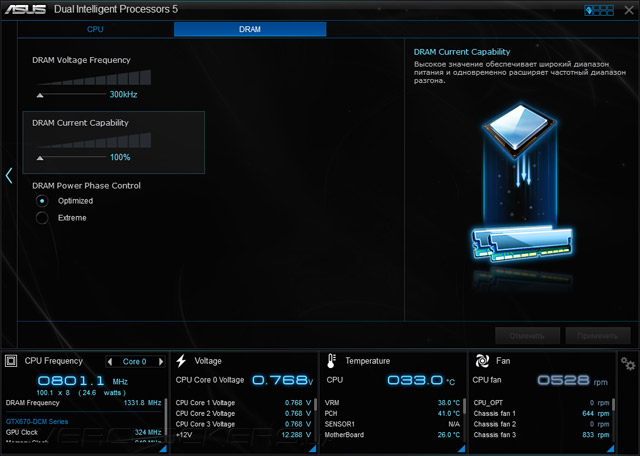This screenshot has height=456, width=640.
Task: Open monitor settings gear icon
Action: pyautogui.click(x=628, y=363)
